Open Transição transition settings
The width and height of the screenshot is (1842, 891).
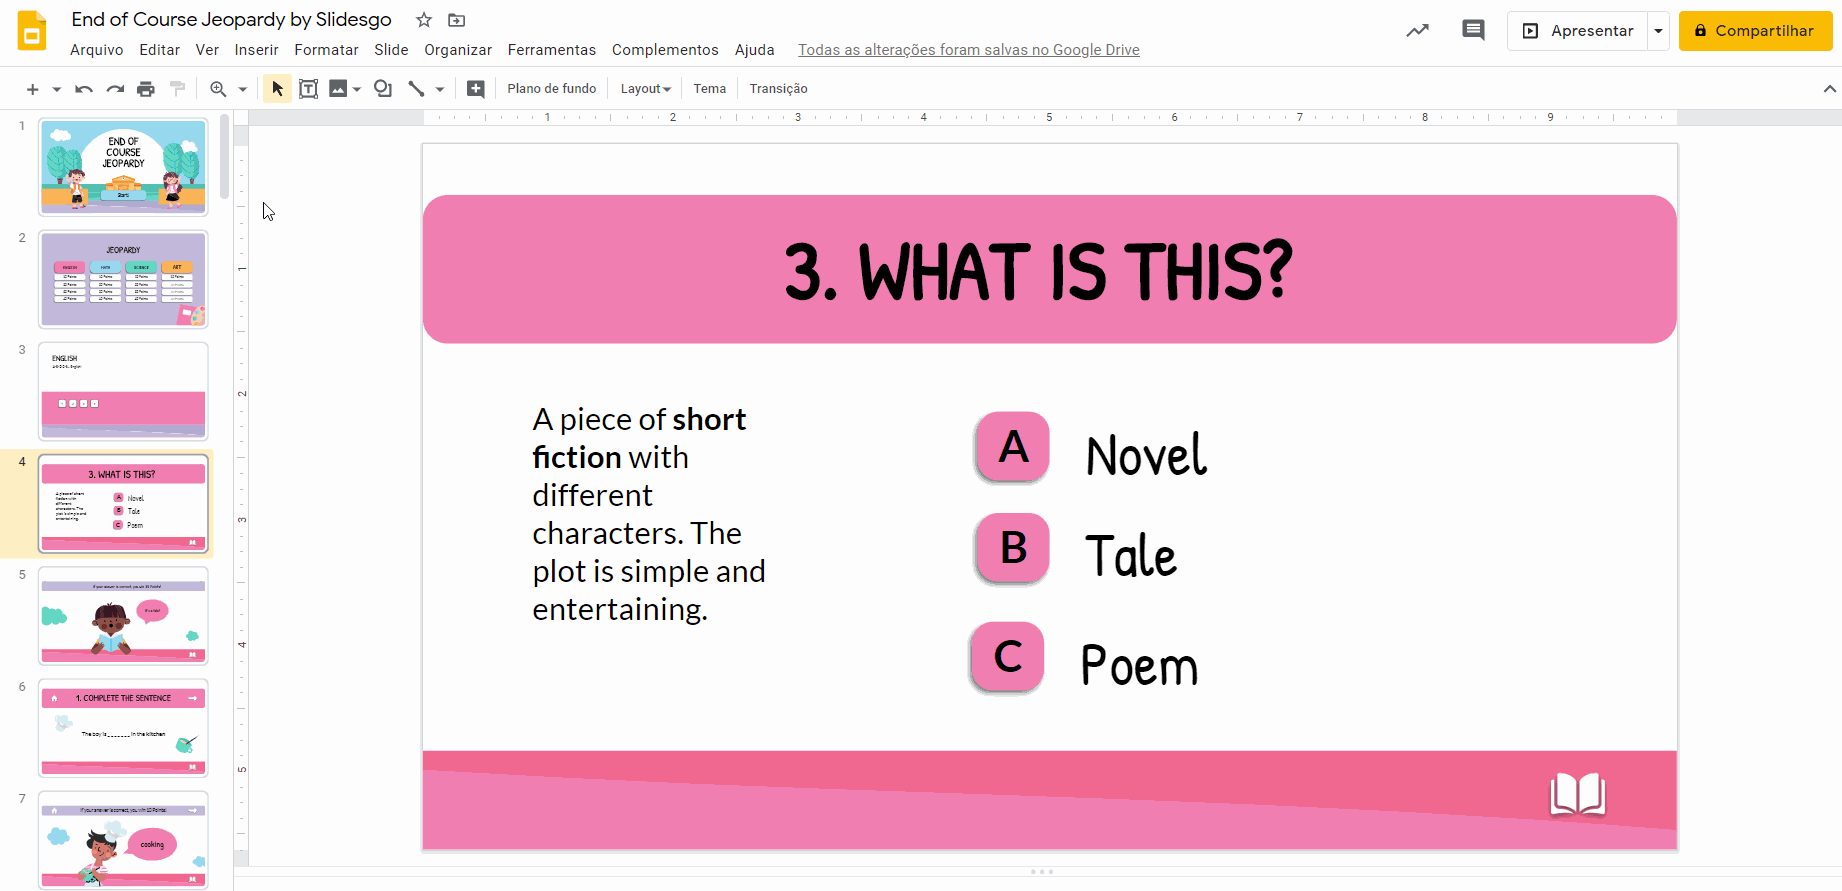[x=779, y=89]
